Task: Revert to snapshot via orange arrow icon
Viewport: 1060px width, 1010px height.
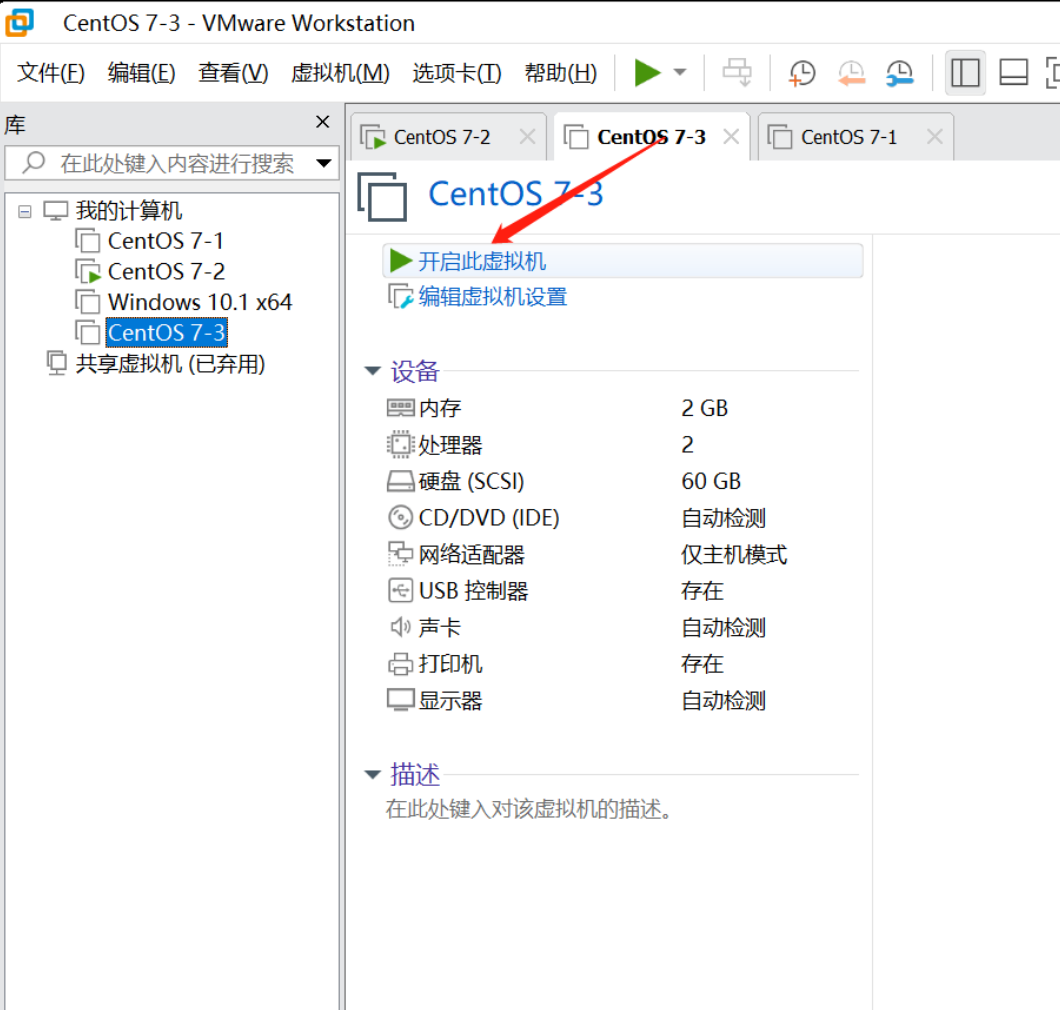Action: click(851, 73)
